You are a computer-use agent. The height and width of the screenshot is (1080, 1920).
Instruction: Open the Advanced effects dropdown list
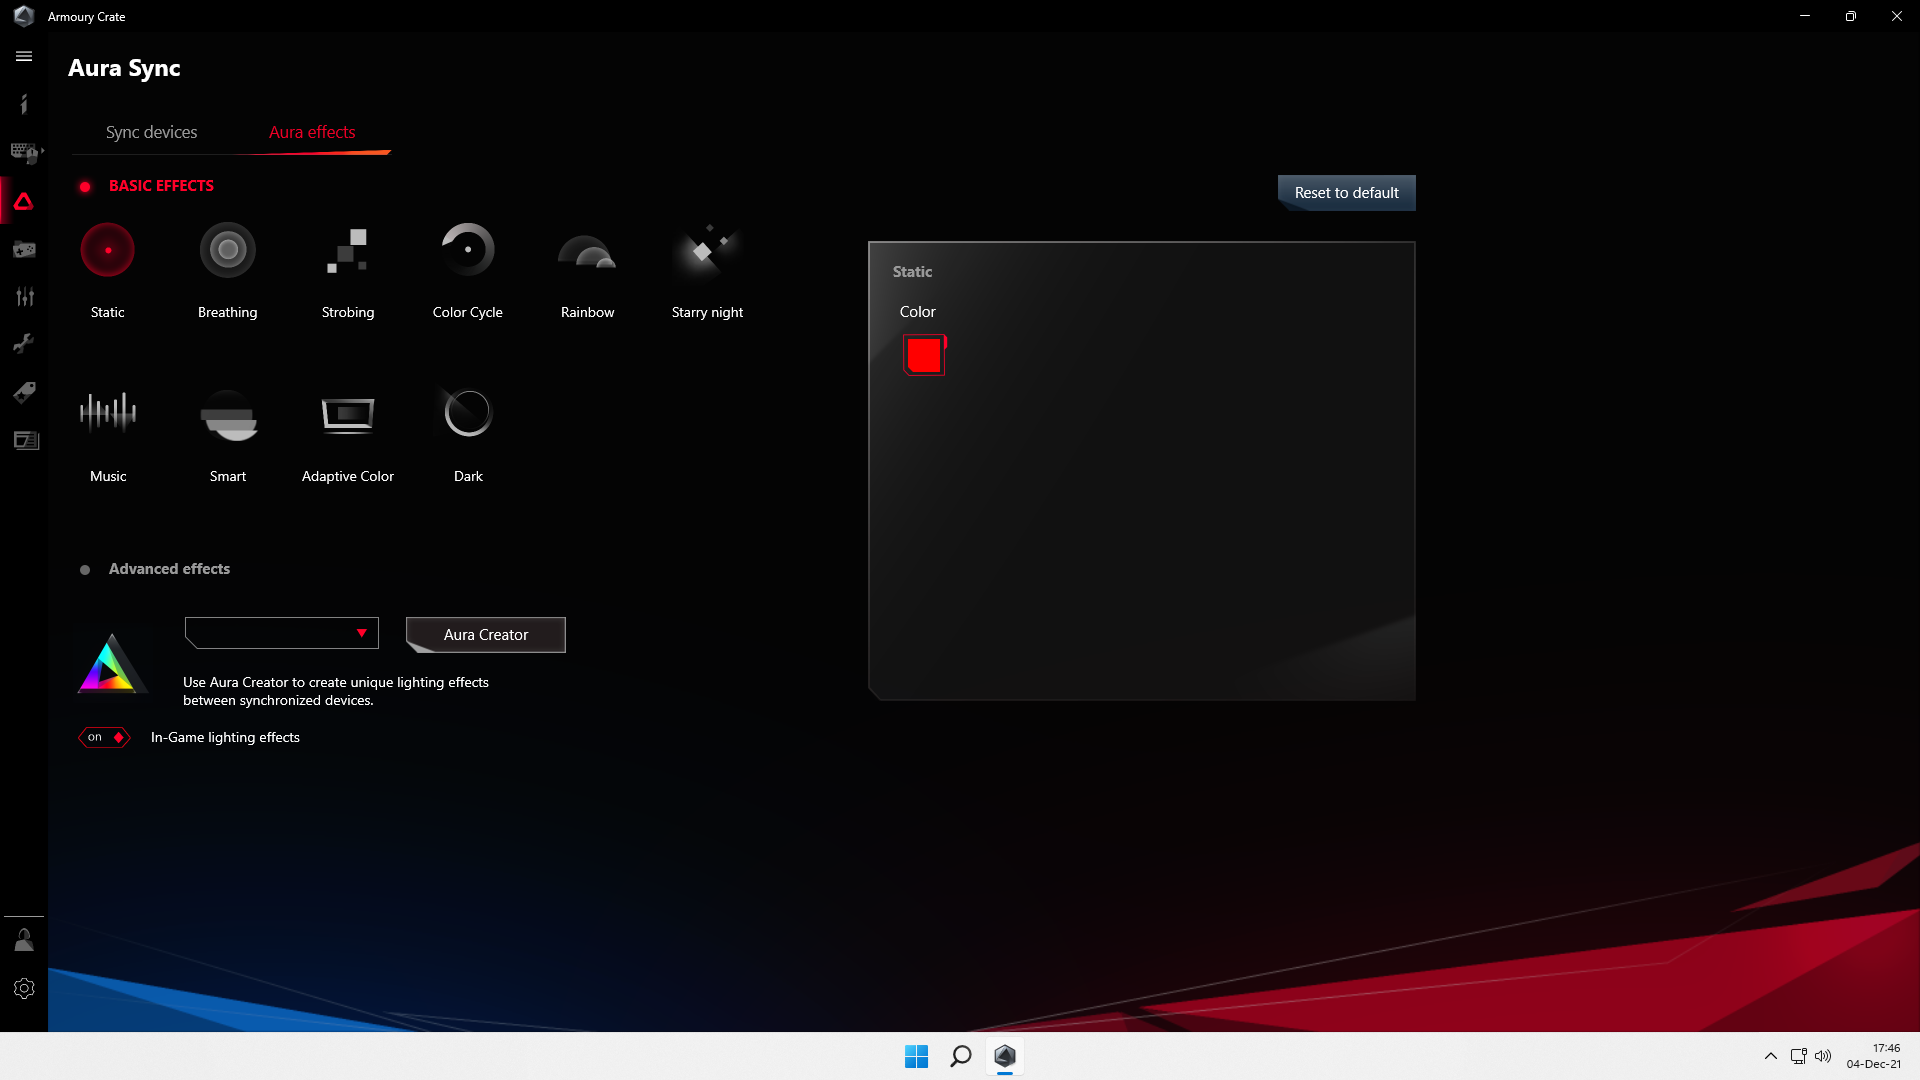click(x=282, y=633)
